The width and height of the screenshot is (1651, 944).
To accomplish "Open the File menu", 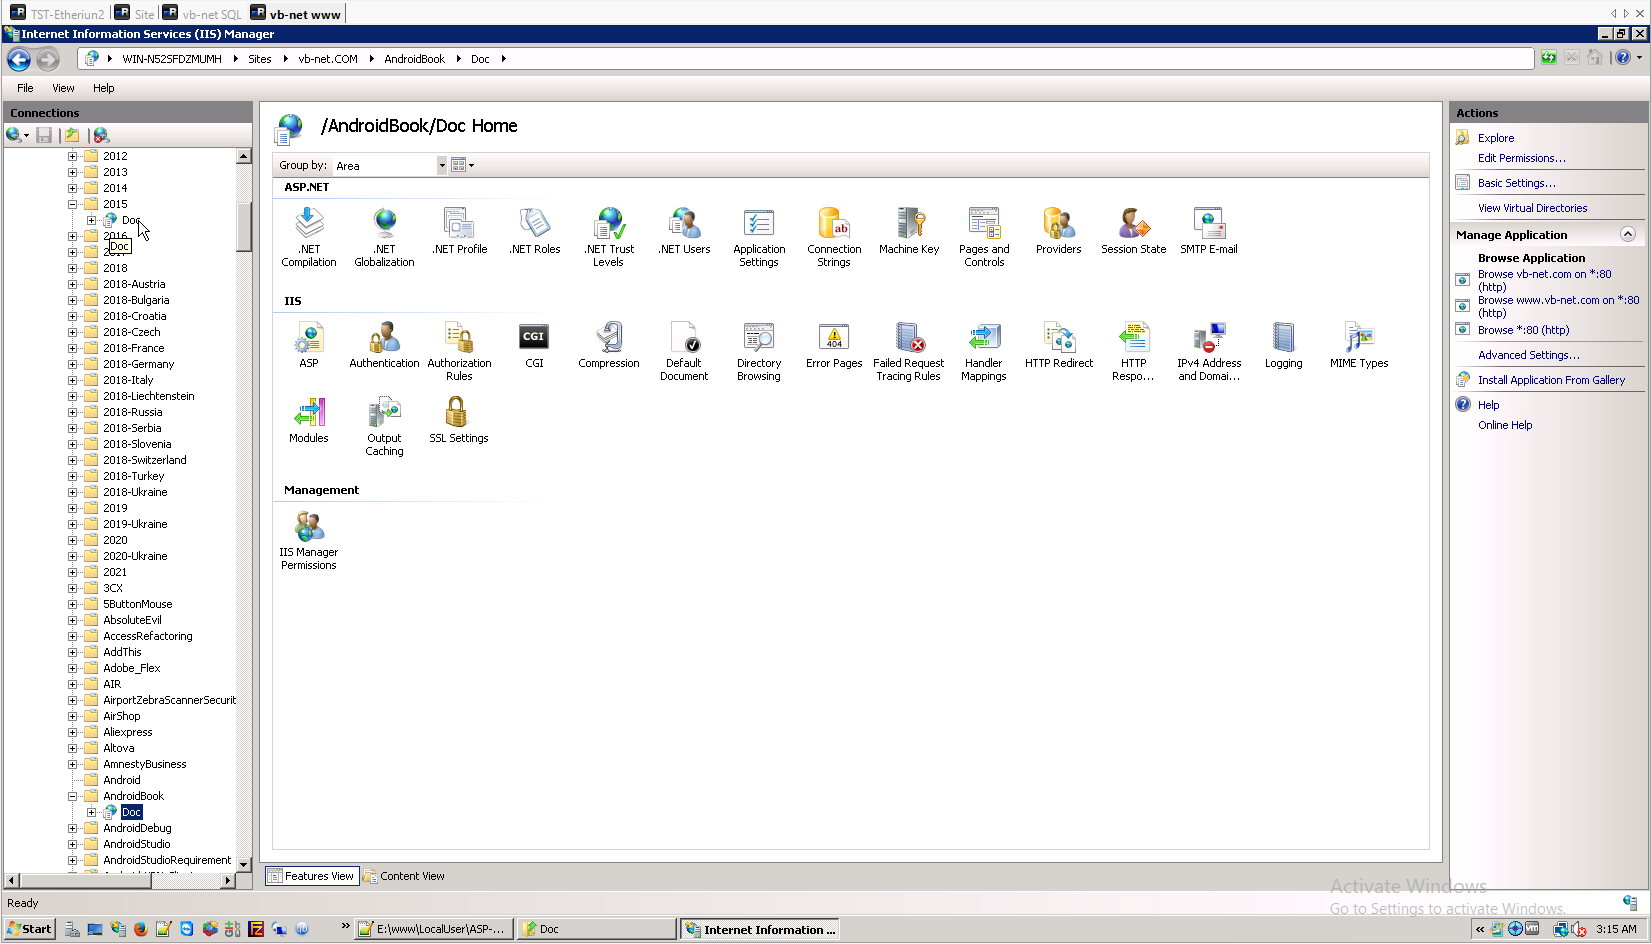I will coord(25,88).
